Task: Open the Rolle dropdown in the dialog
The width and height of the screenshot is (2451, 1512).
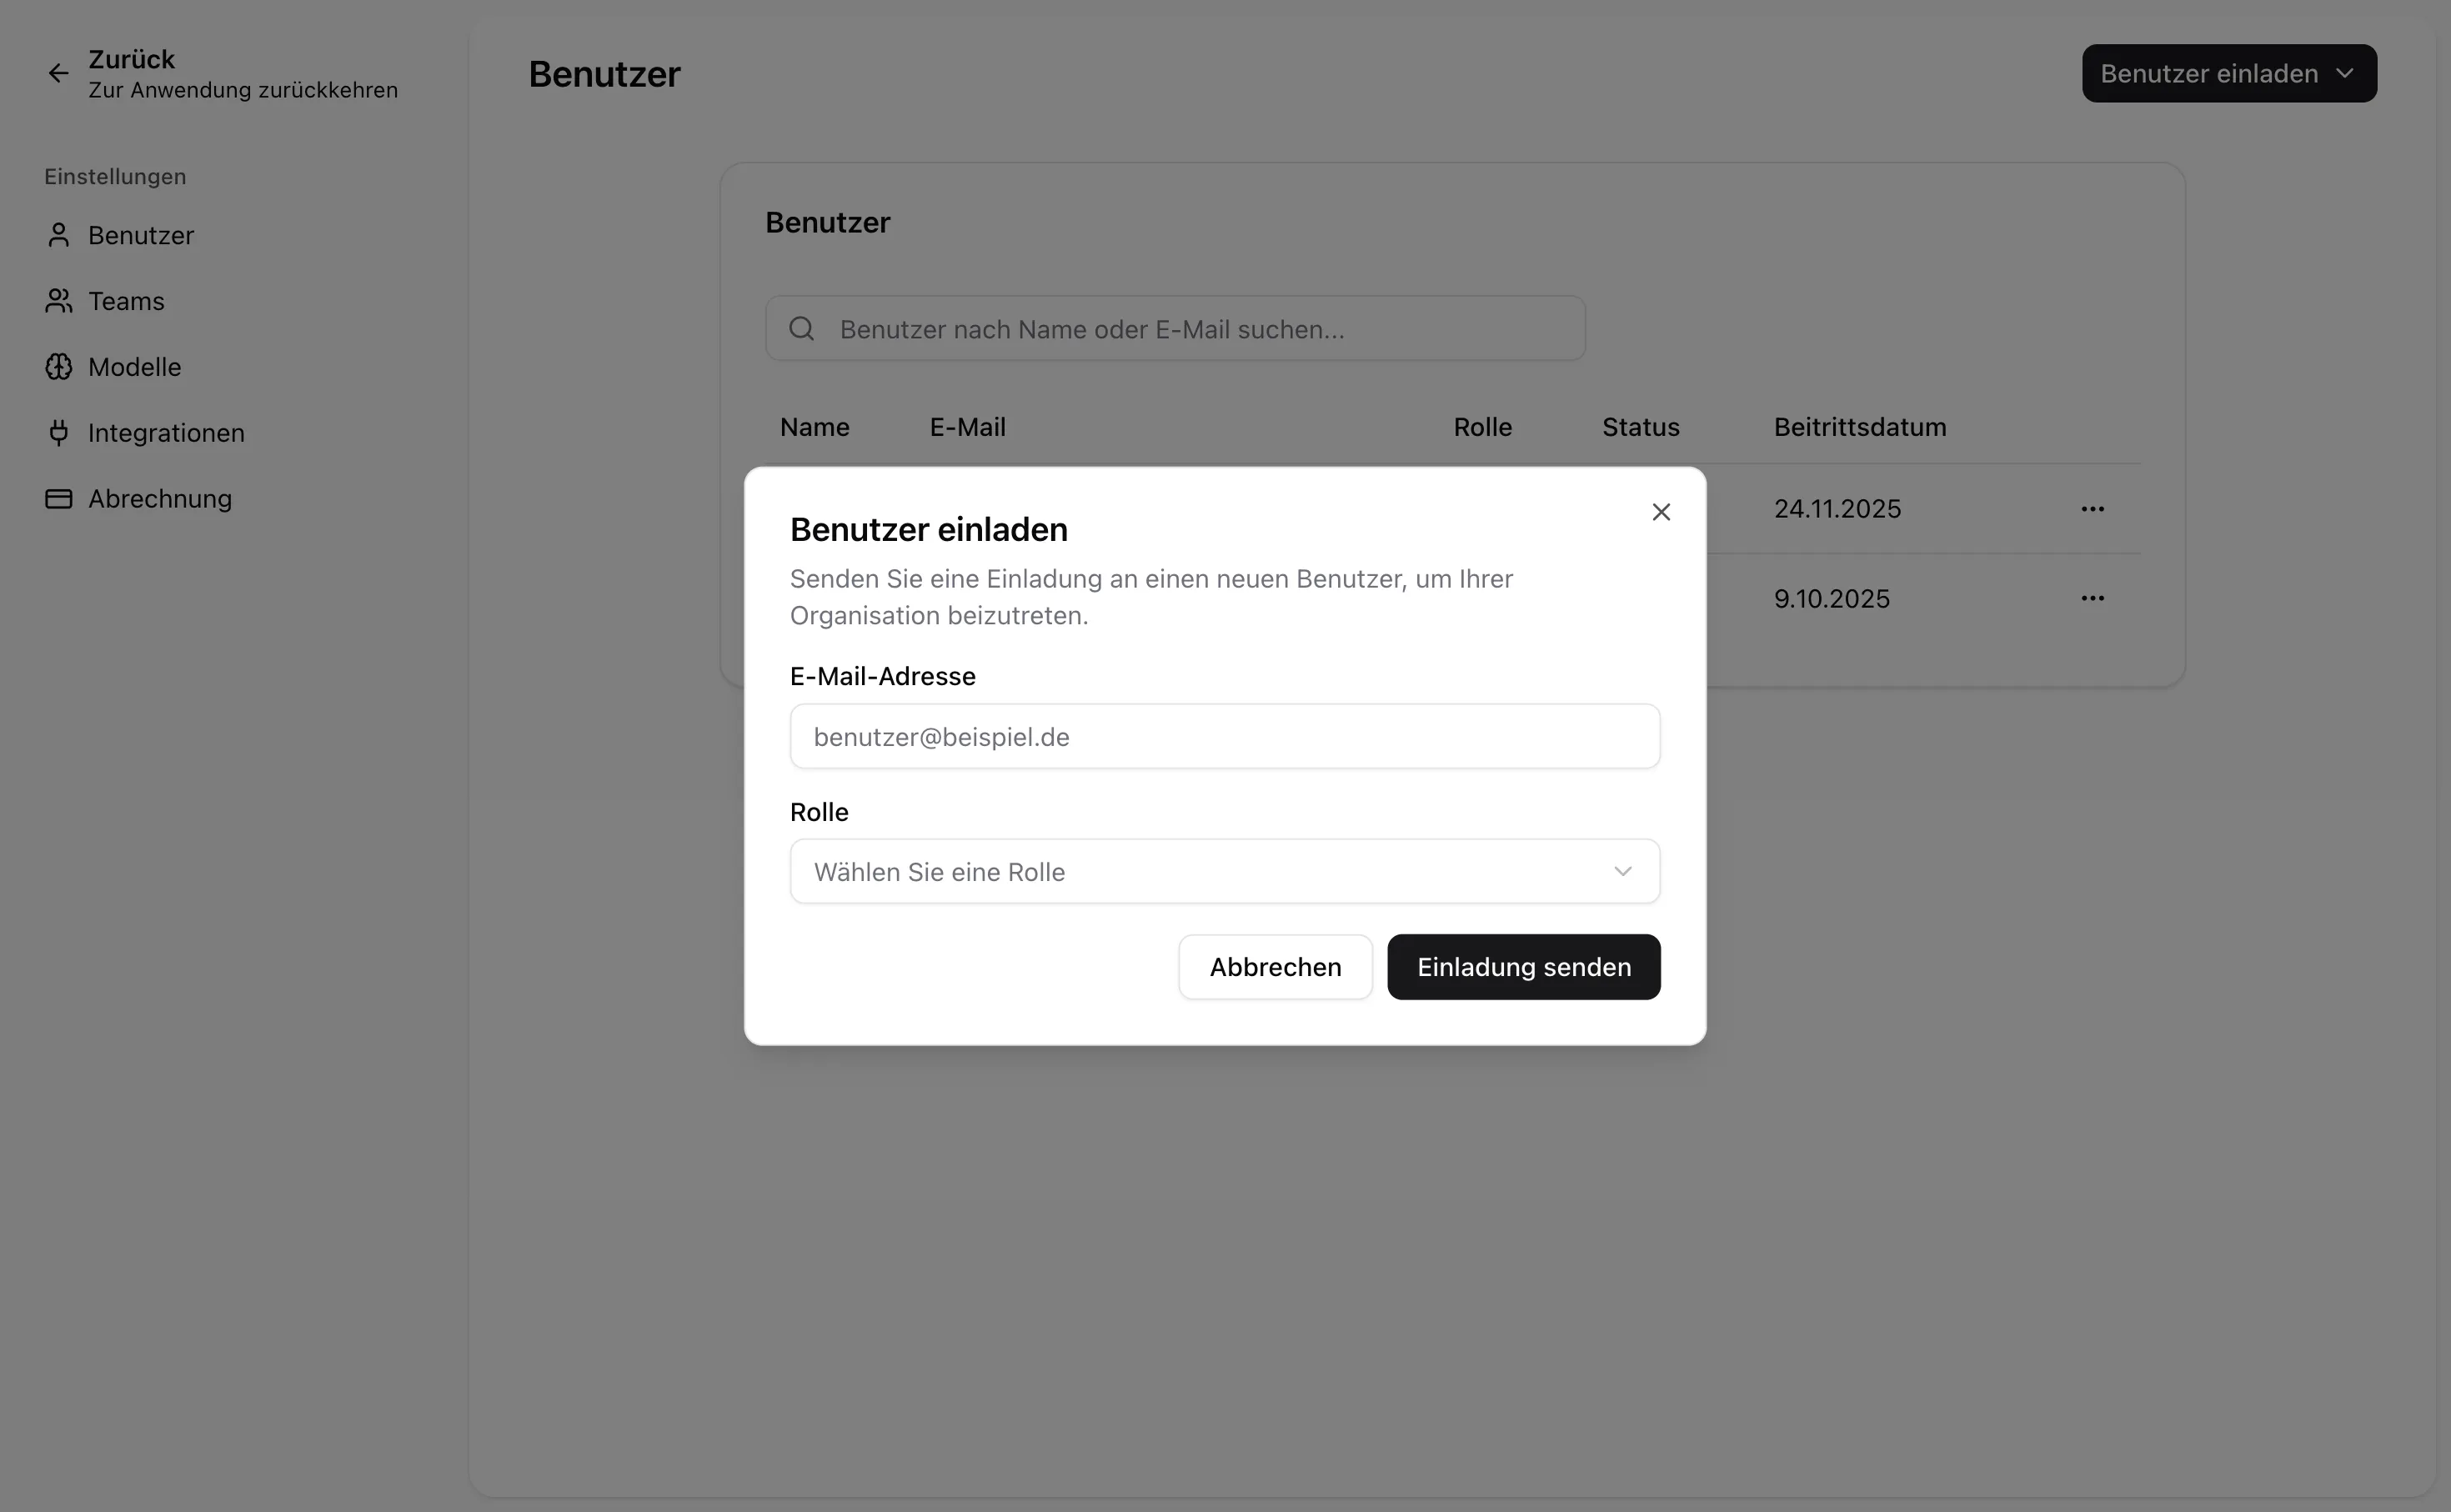Action: tap(1224, 872)
